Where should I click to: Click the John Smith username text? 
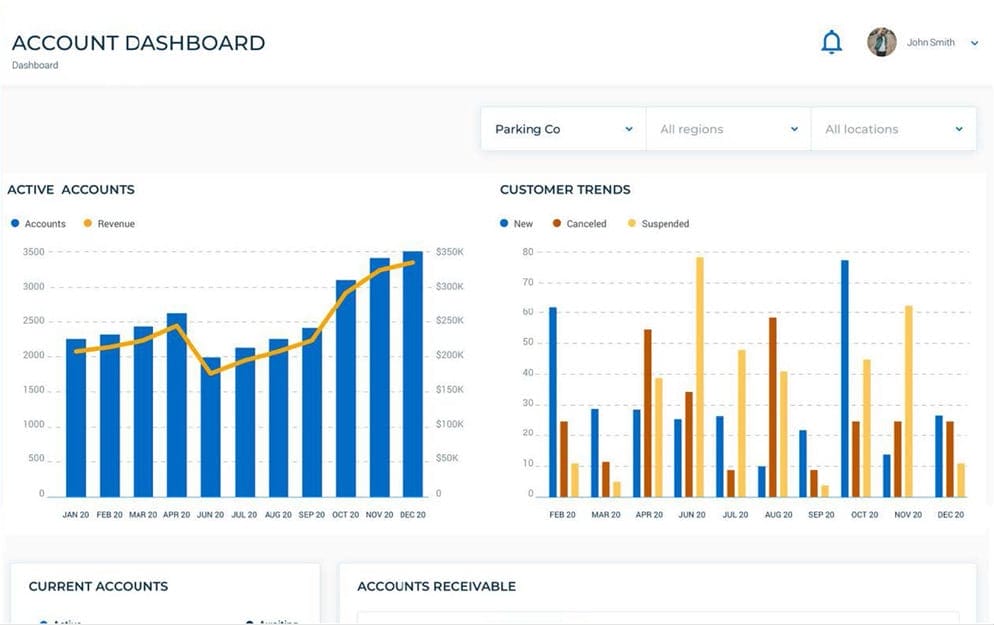pyautogui.click(x=930, y=43)
